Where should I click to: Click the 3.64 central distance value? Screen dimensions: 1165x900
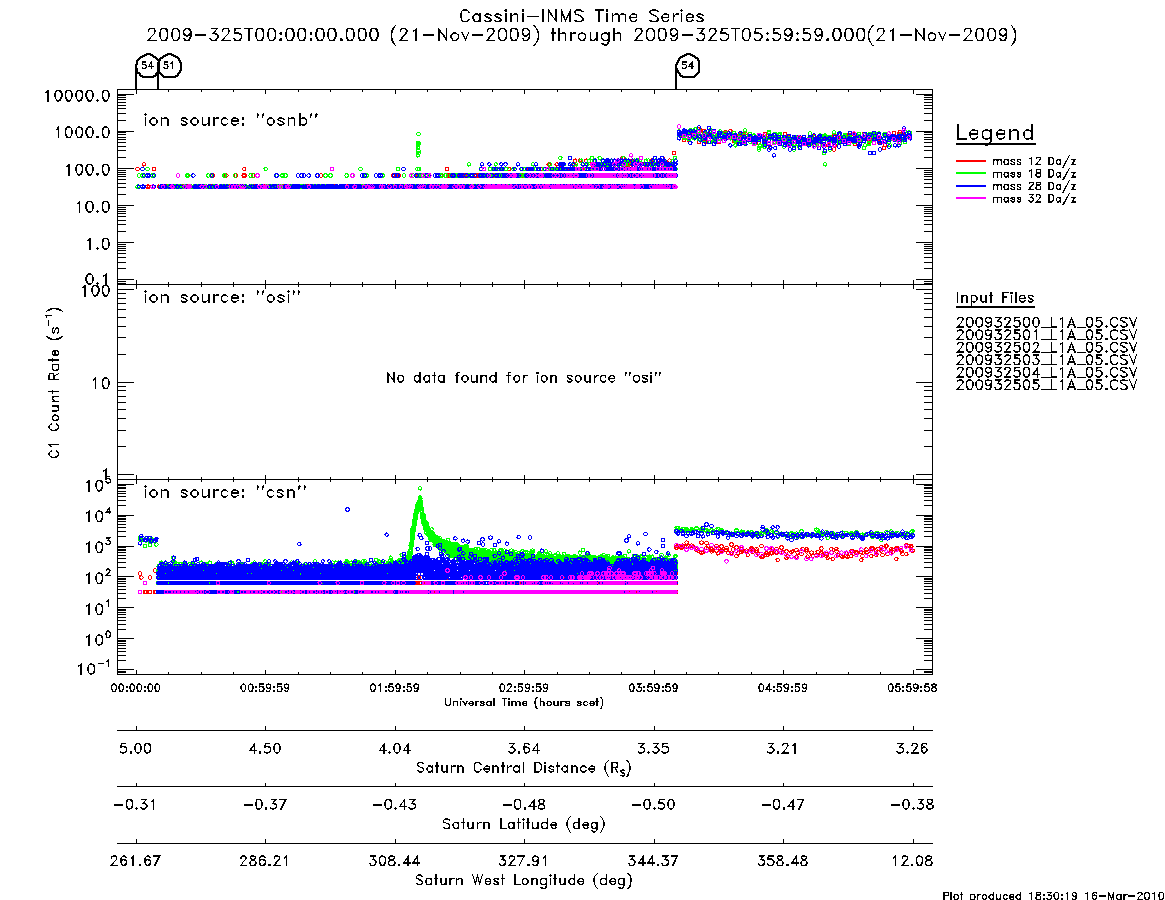(x=524, y=748)
